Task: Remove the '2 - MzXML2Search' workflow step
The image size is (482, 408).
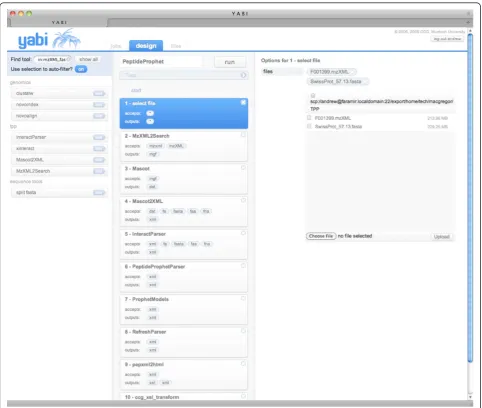Action: (x=243, y=135)
